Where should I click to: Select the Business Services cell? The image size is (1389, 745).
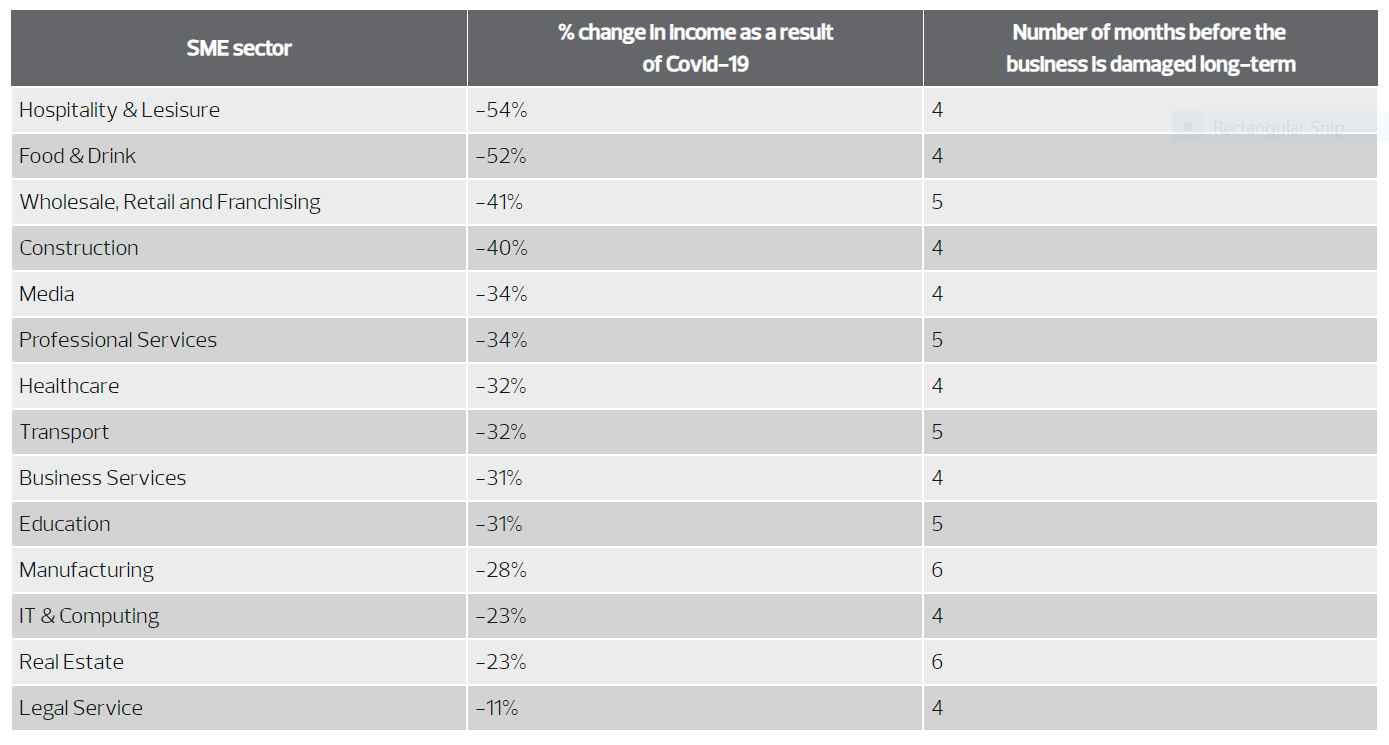coord(103,478)
